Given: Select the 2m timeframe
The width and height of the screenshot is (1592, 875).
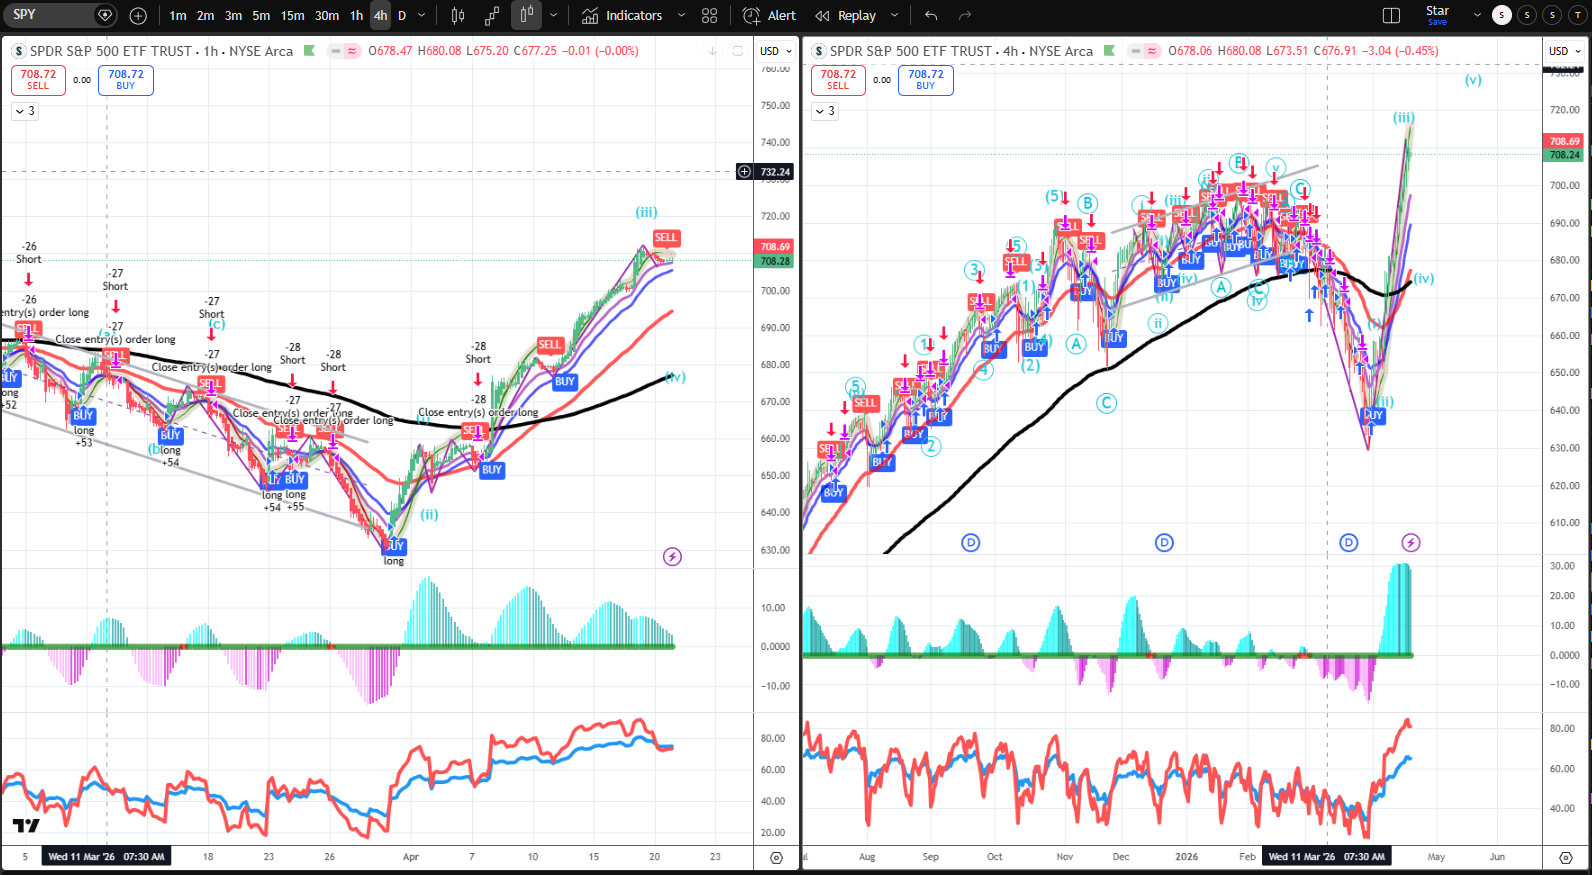Looking at the screenshot, I should click(205, 16).
